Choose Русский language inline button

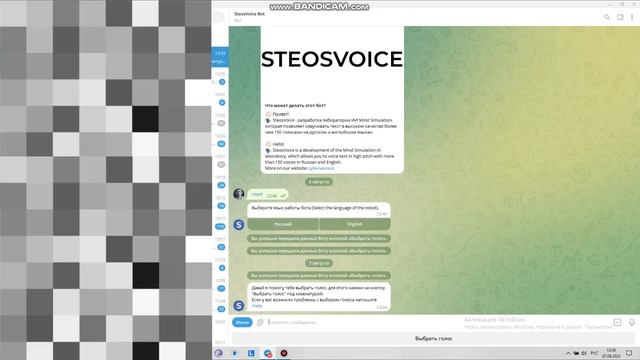(283, 224)
